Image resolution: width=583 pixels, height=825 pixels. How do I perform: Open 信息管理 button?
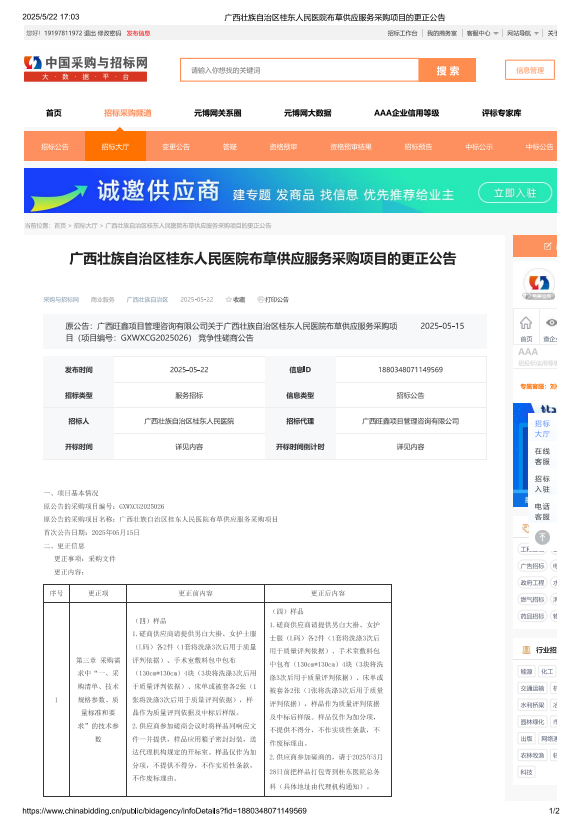[x=530, y=70]
